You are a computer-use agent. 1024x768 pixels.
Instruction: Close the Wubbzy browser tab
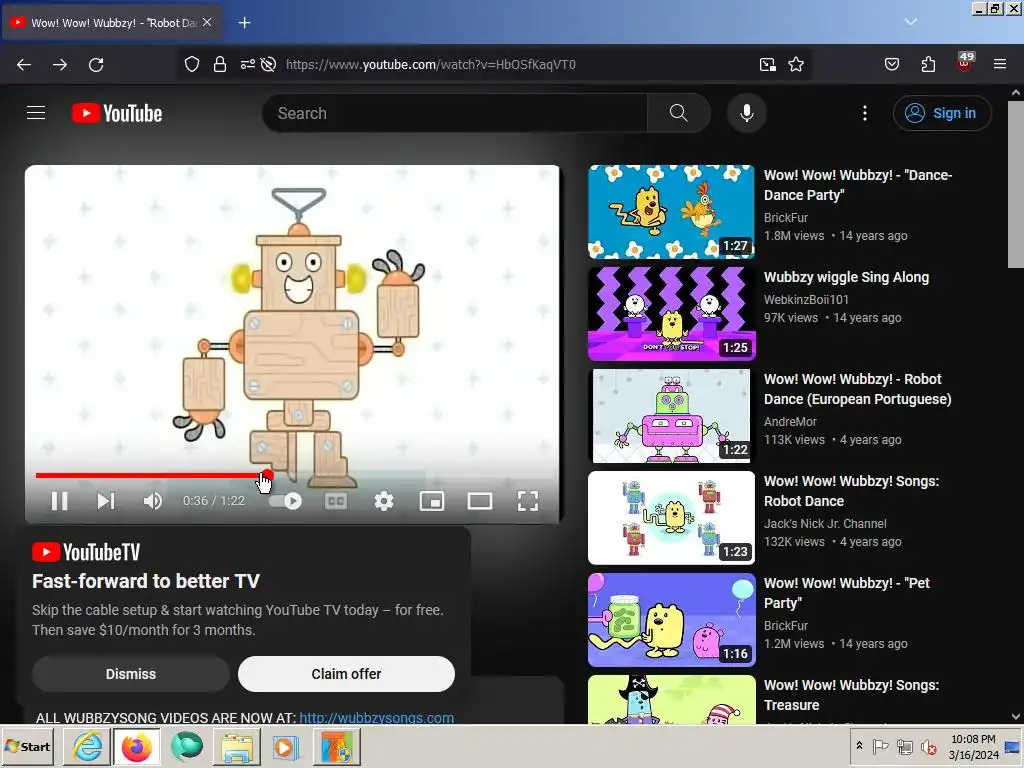click(x=207, y=22)
